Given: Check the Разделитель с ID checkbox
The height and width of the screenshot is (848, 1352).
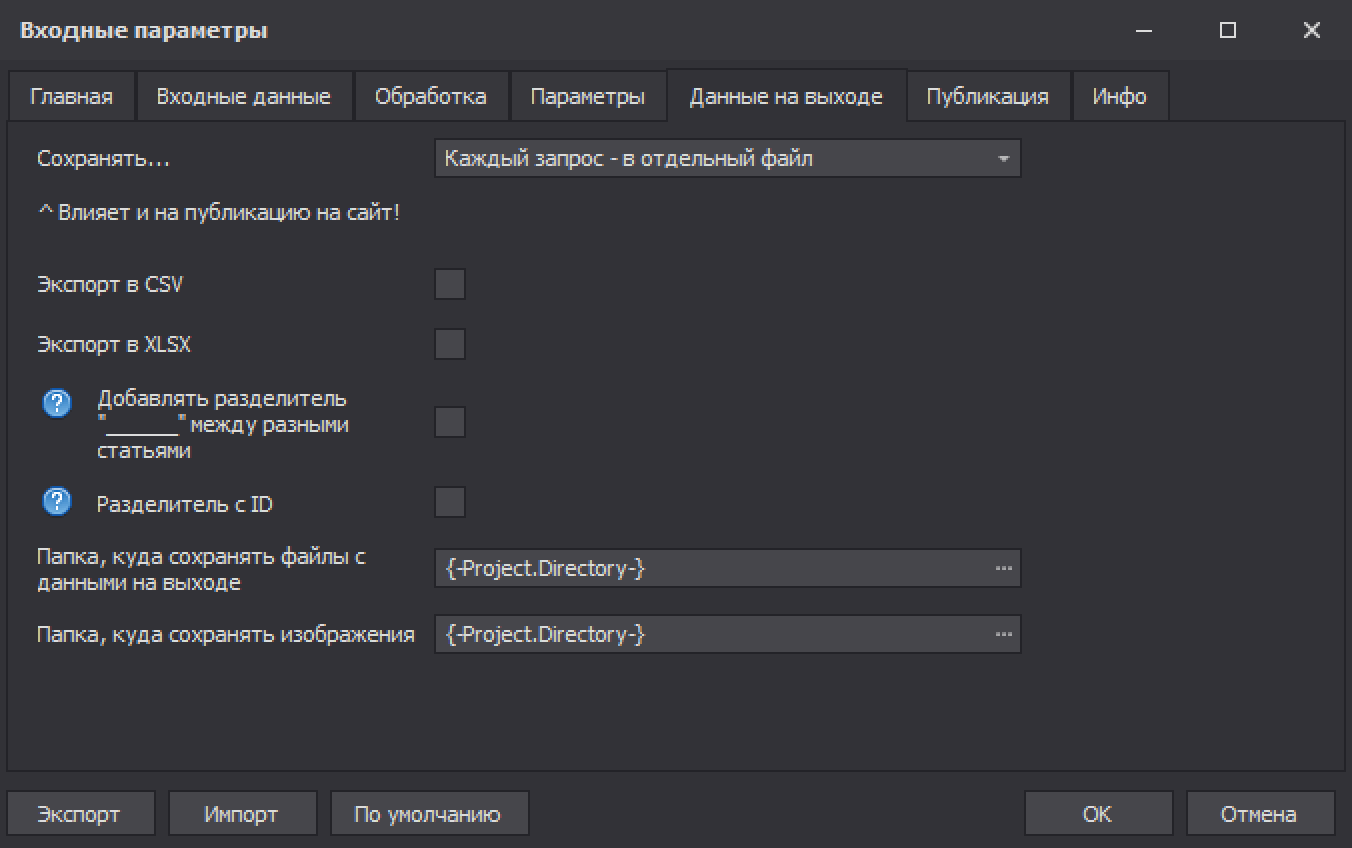Looking at the screenshot, I should [450, 501].
